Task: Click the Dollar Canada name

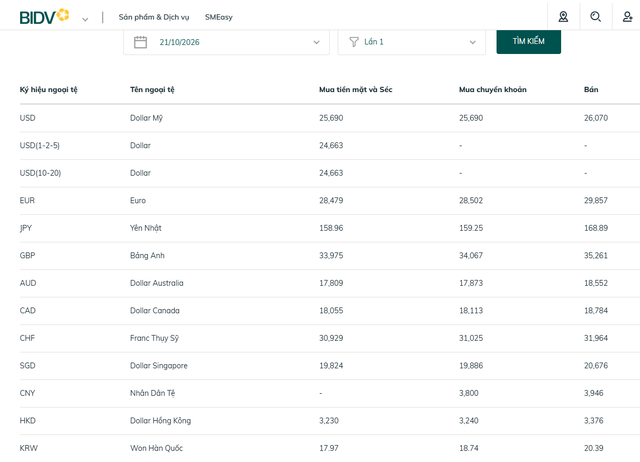Action: (155, 311)
